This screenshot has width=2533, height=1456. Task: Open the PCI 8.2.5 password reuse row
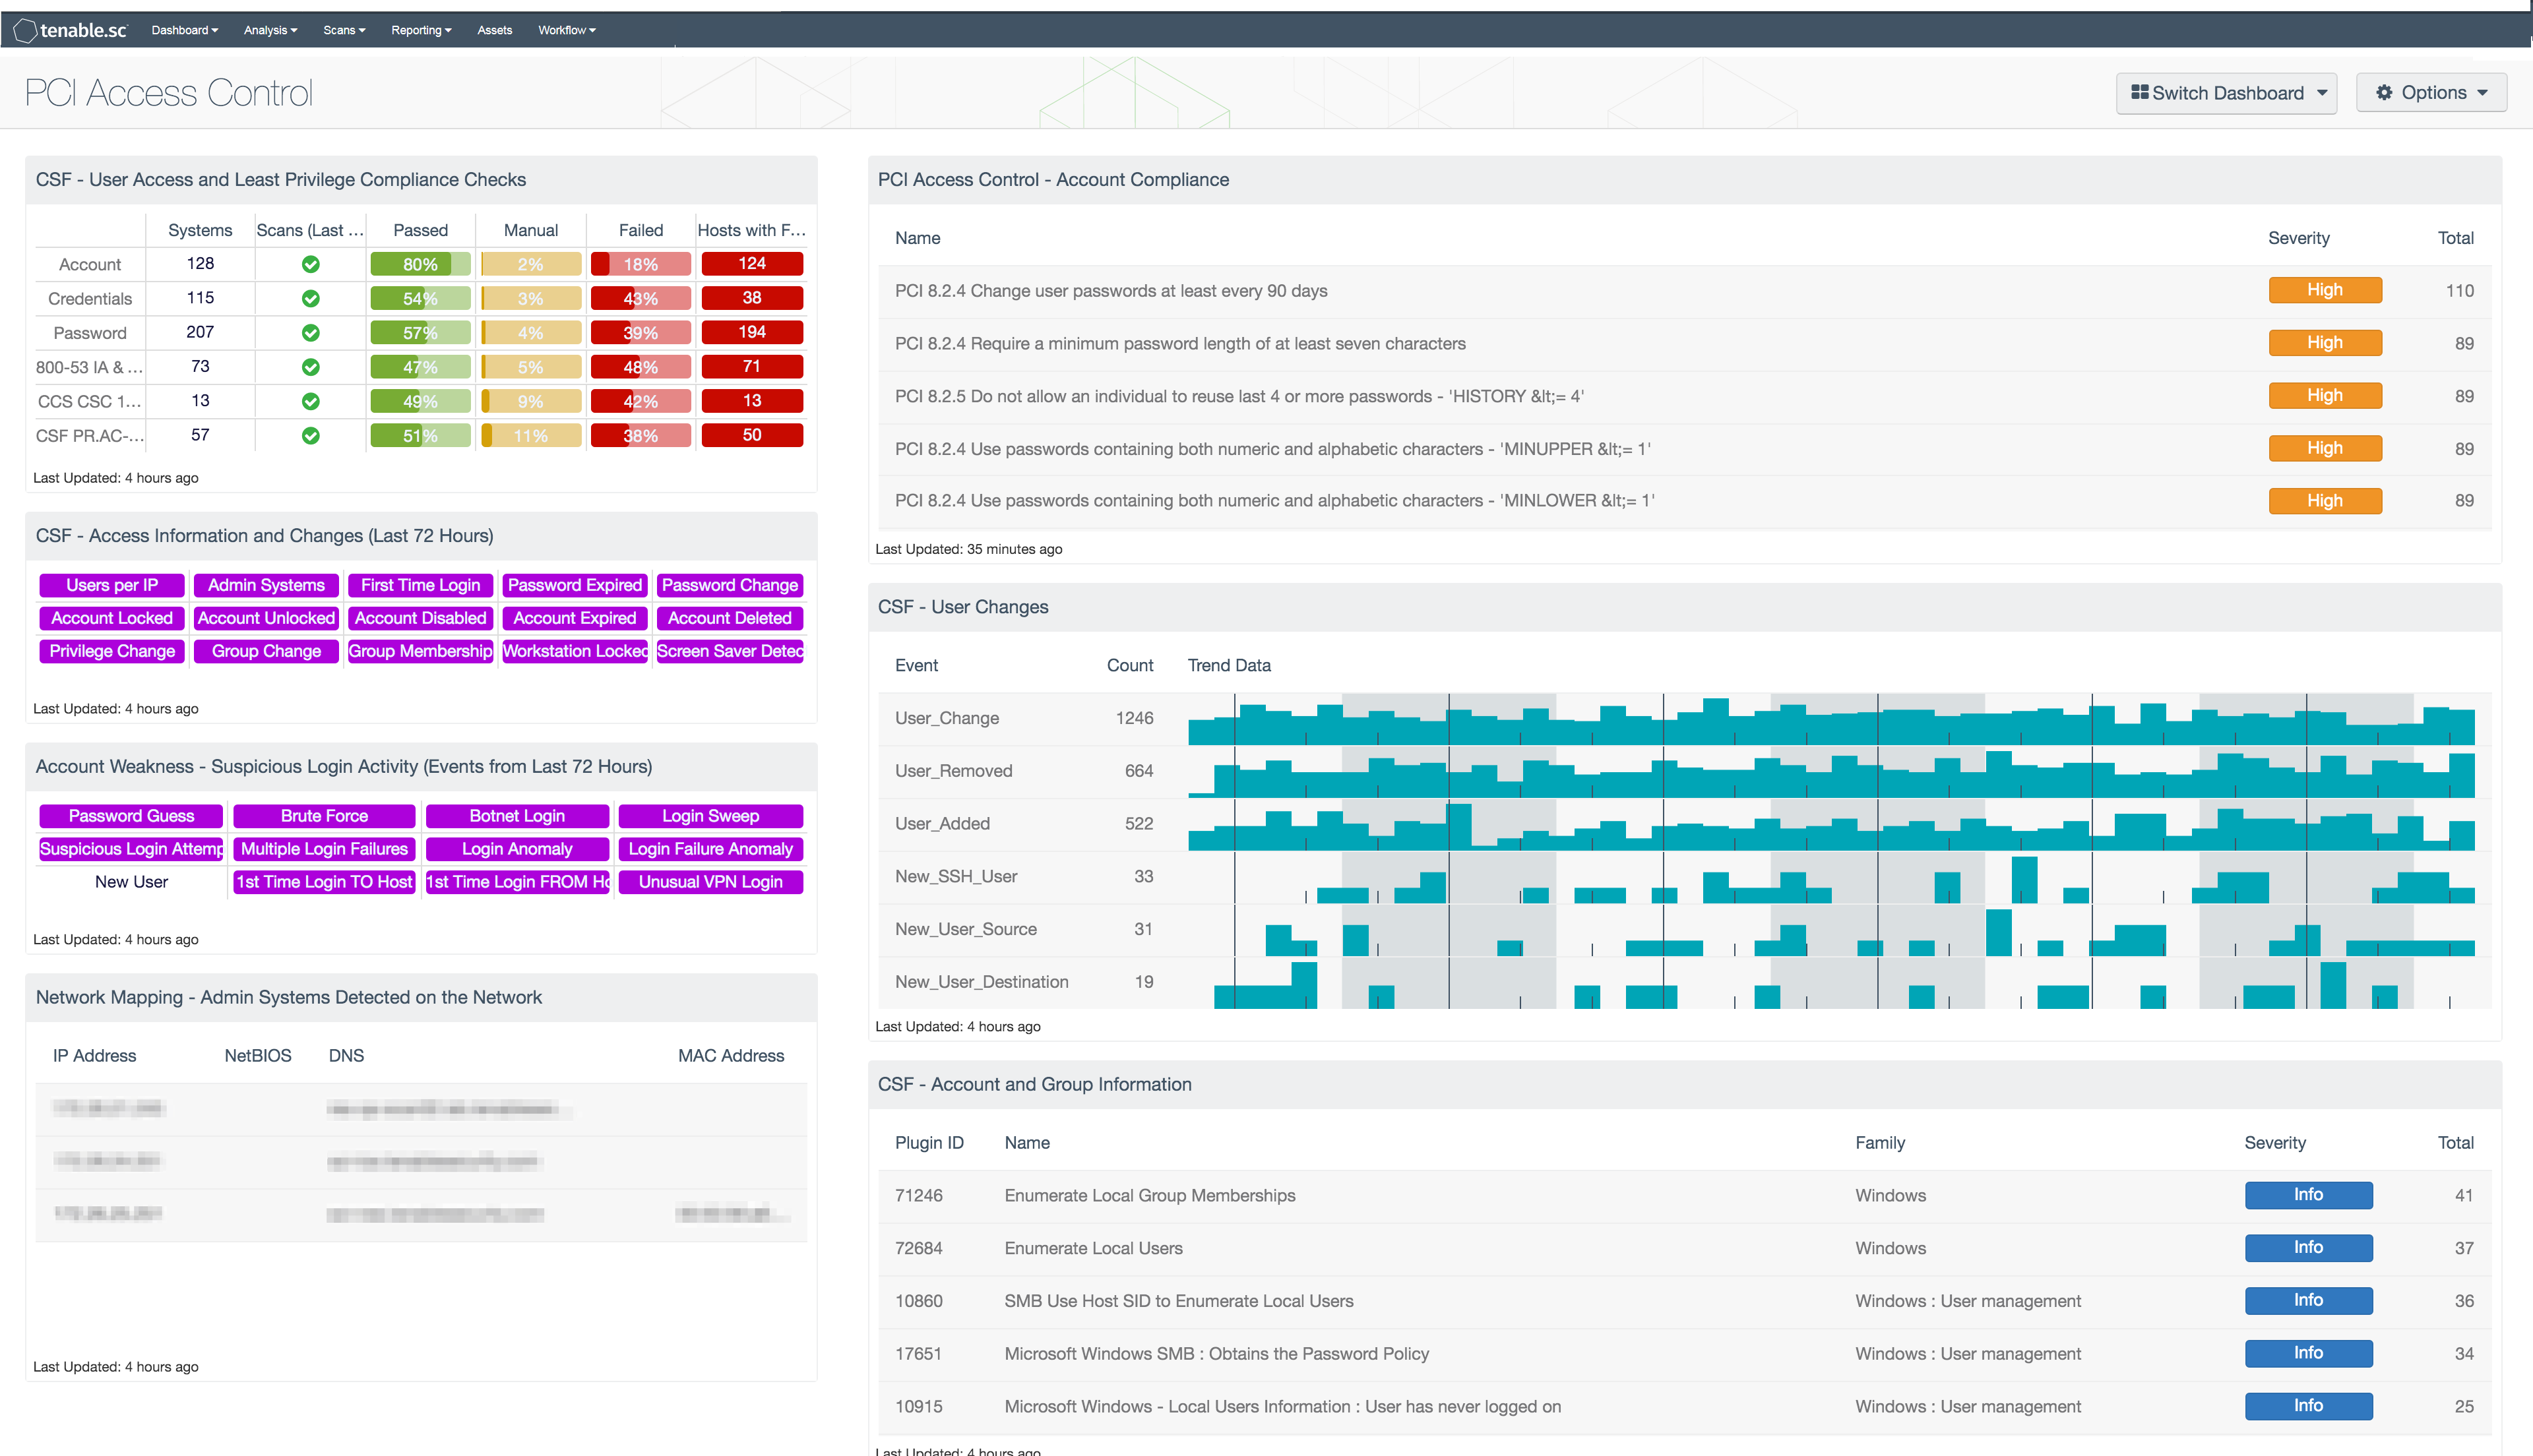pyautogui.click(x=1685, y=396)
